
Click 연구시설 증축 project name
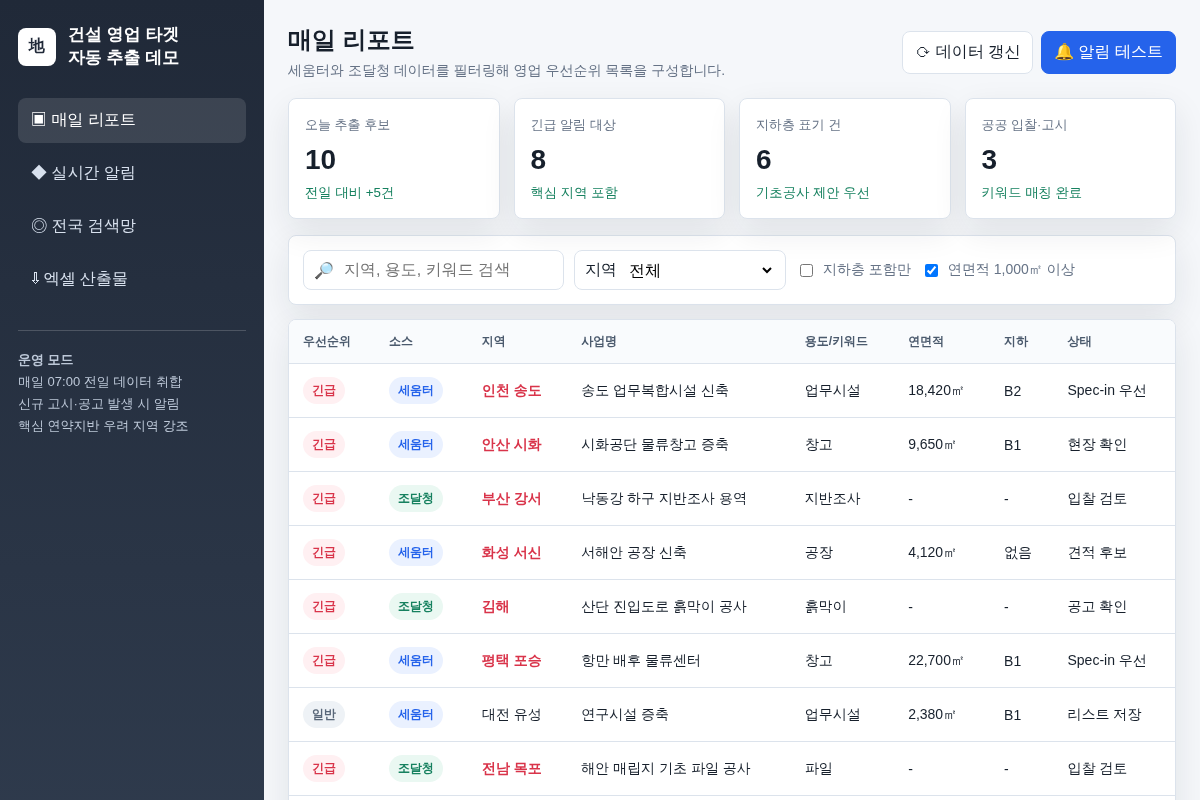coord(625,714)
